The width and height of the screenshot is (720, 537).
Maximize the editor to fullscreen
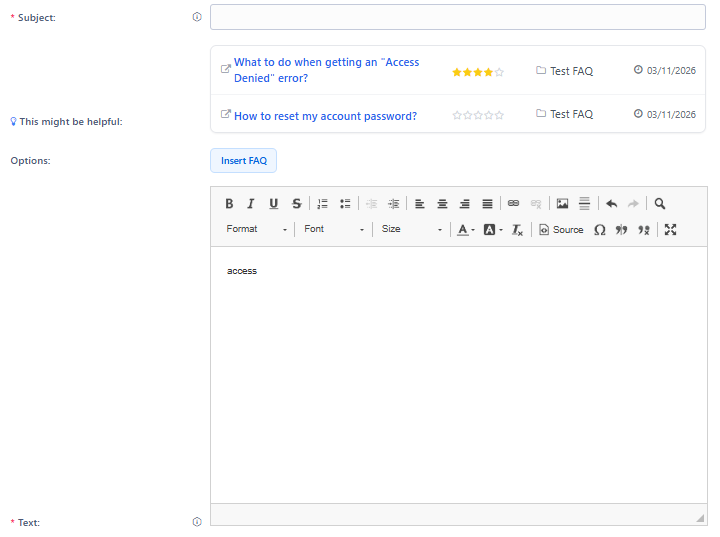pyautogui.click(x=670, y=230)
